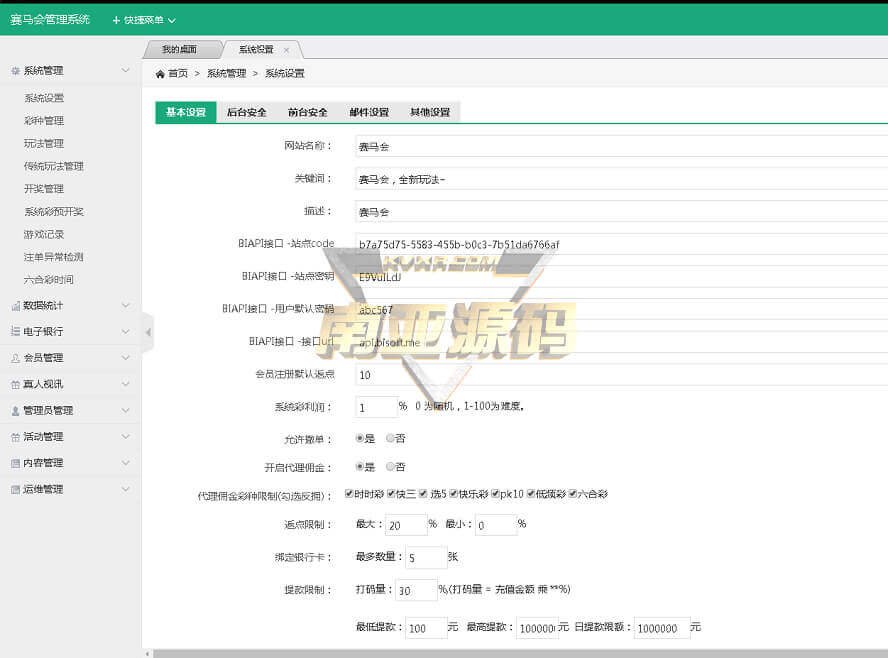The height and width of the screenshot is (658, 888).
Task: Switch to the 后台安全 tab
Action: tap(247, 112)
